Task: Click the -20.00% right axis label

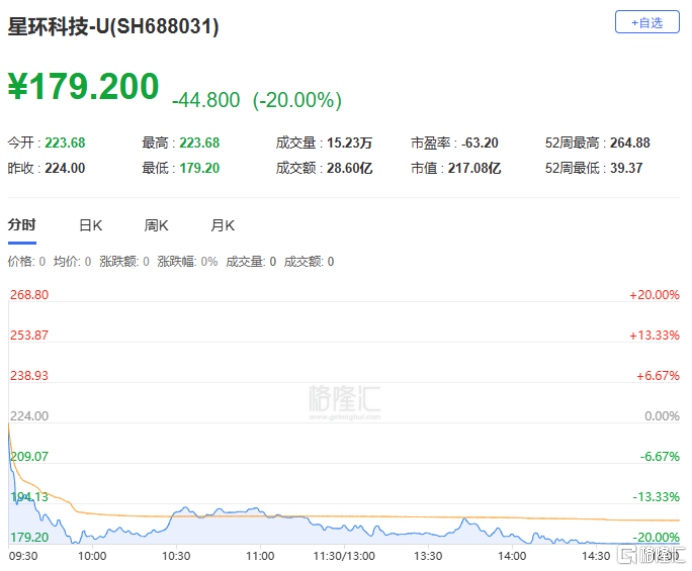Action: [656, 537]
